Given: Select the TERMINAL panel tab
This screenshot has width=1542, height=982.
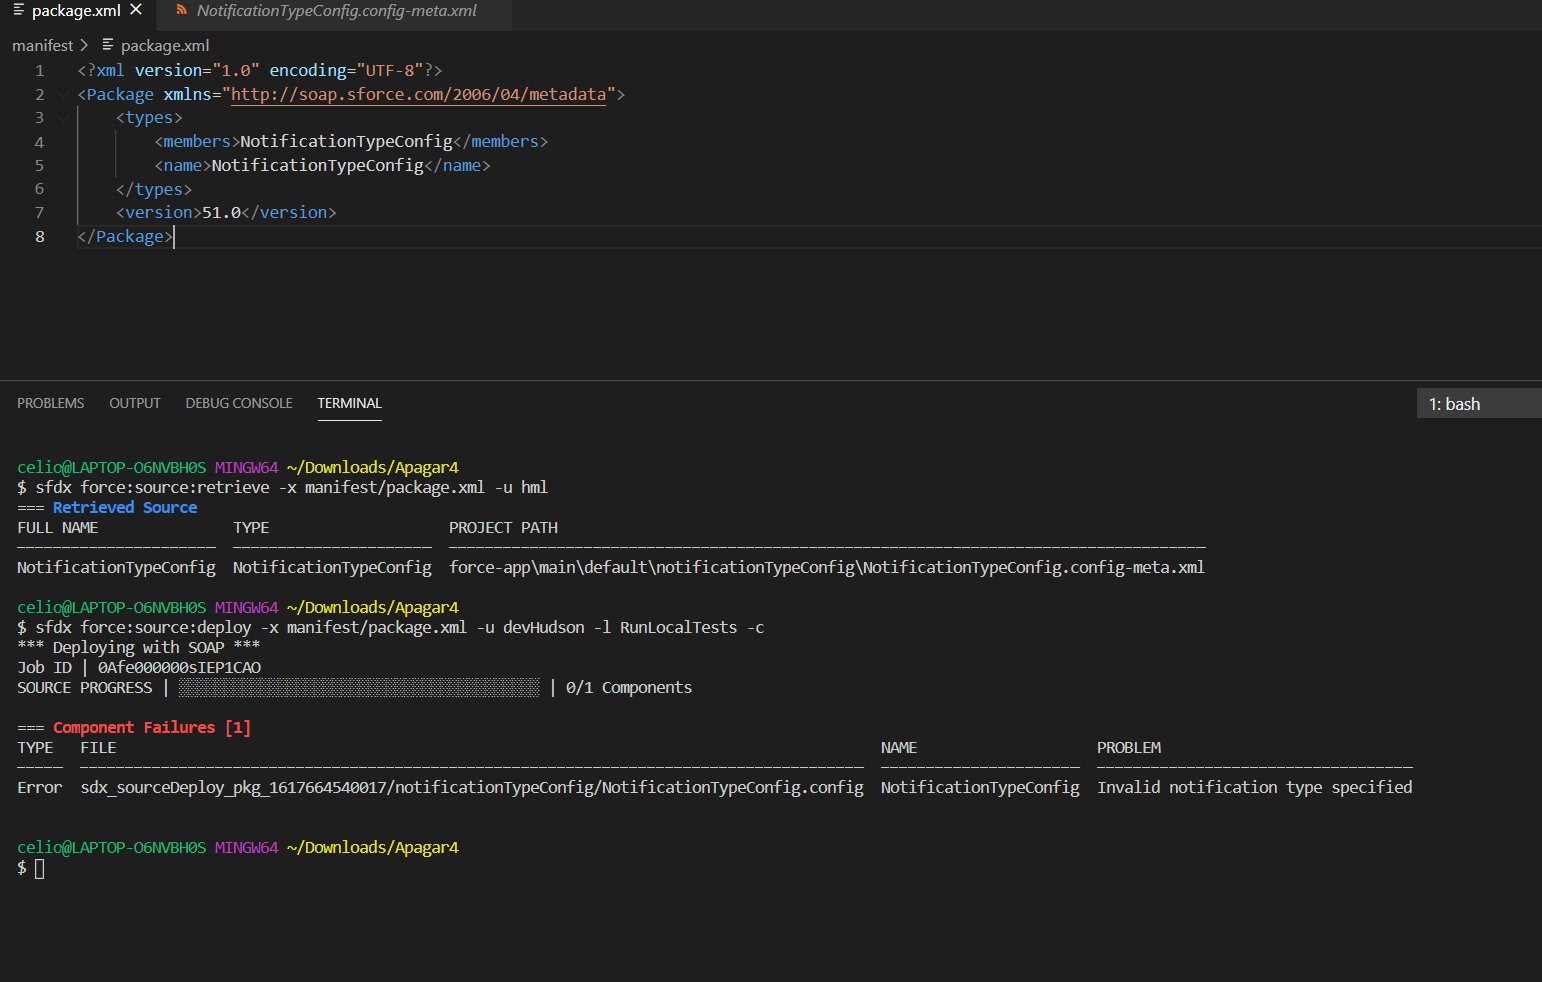Looking at the screenshot, I should (x=349, y=403).
